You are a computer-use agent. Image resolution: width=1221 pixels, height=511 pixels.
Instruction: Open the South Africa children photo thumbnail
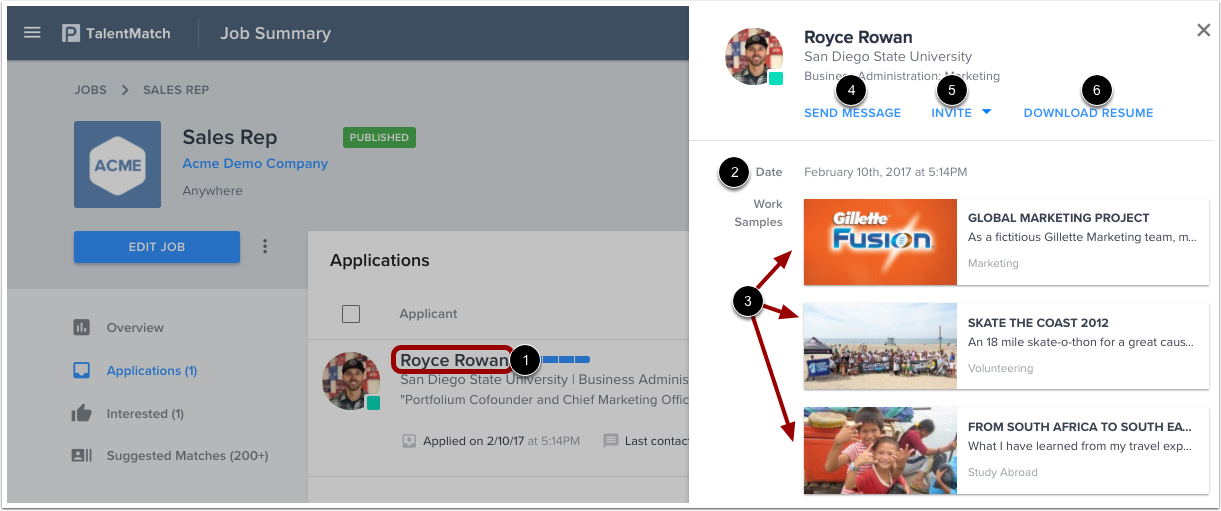(880, 450)
